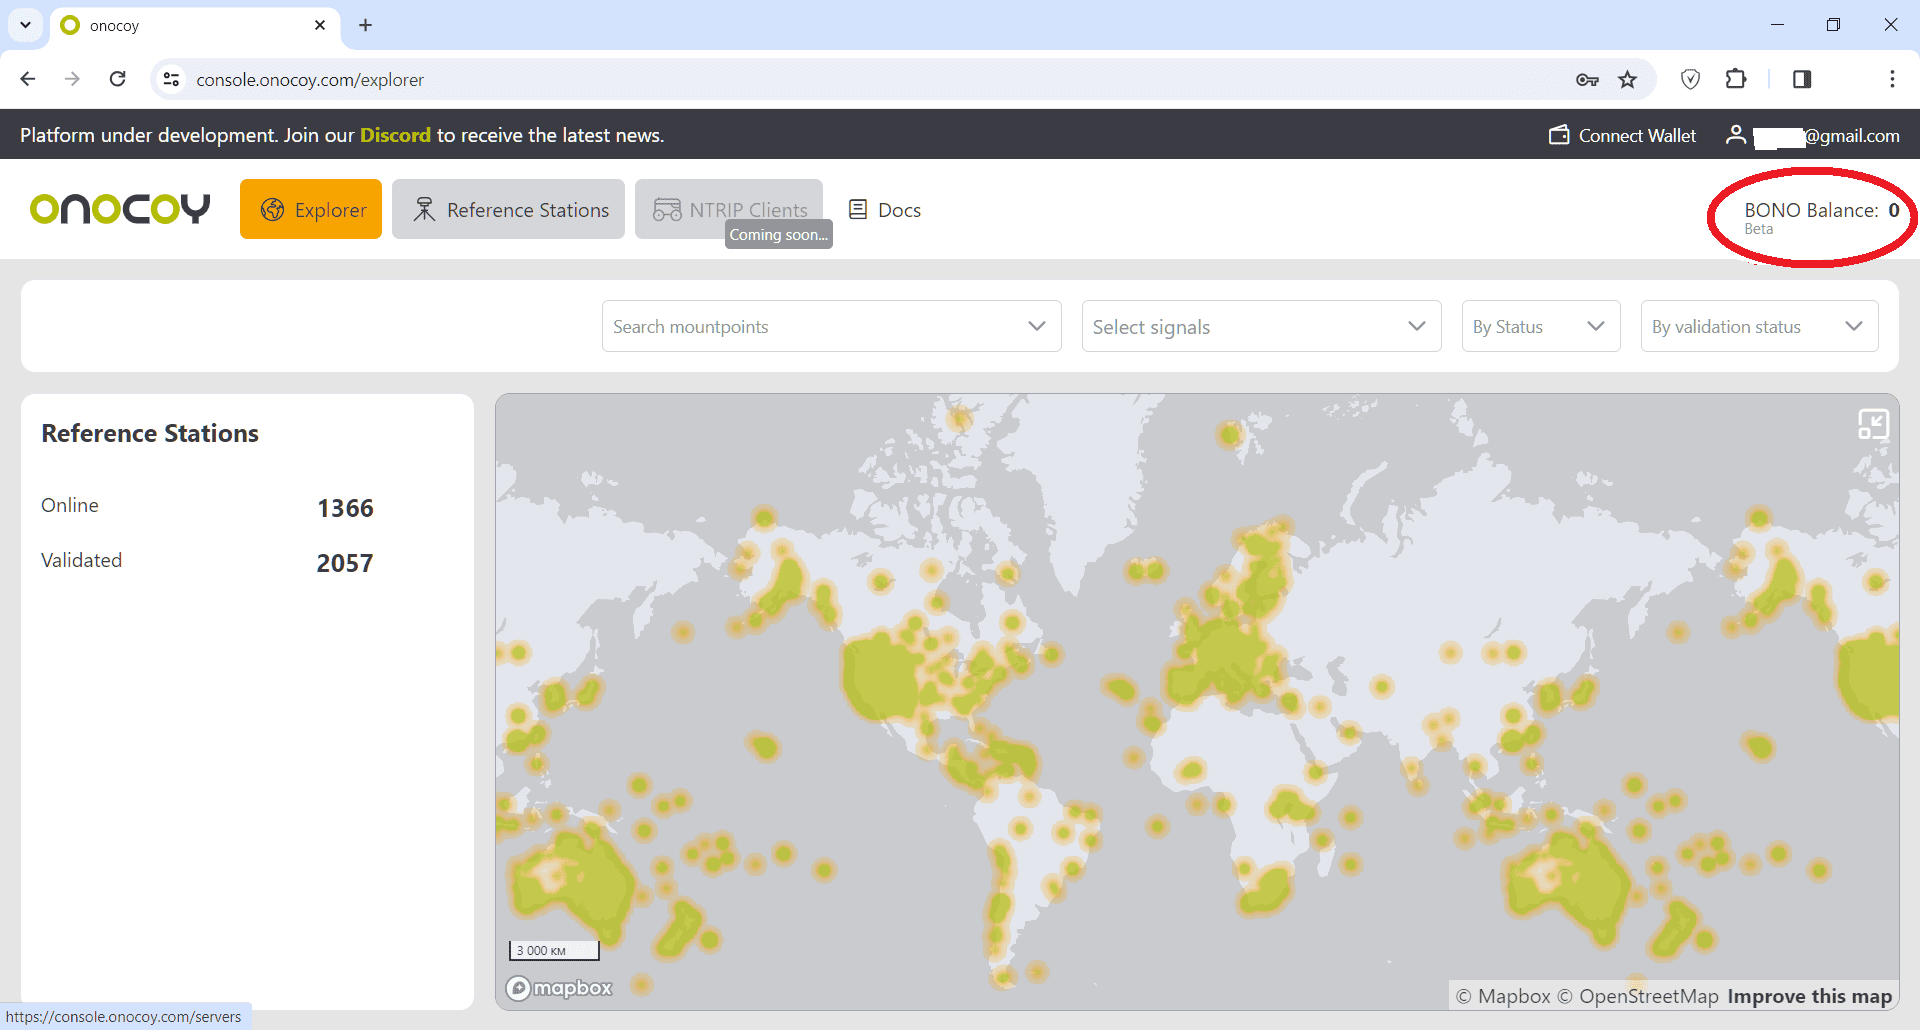Screen dimensions: 1920x1030
Task: Click the NTRIP Clients vehicle icon
Action: pos(667,209)
